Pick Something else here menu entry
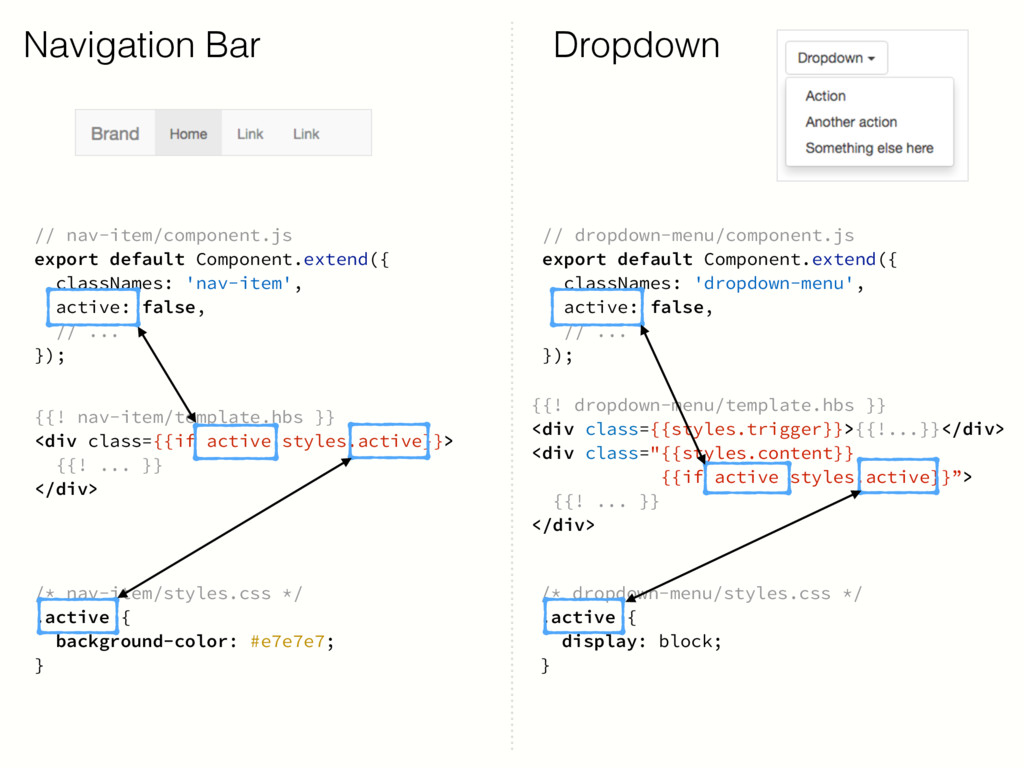 coord(869,148)
